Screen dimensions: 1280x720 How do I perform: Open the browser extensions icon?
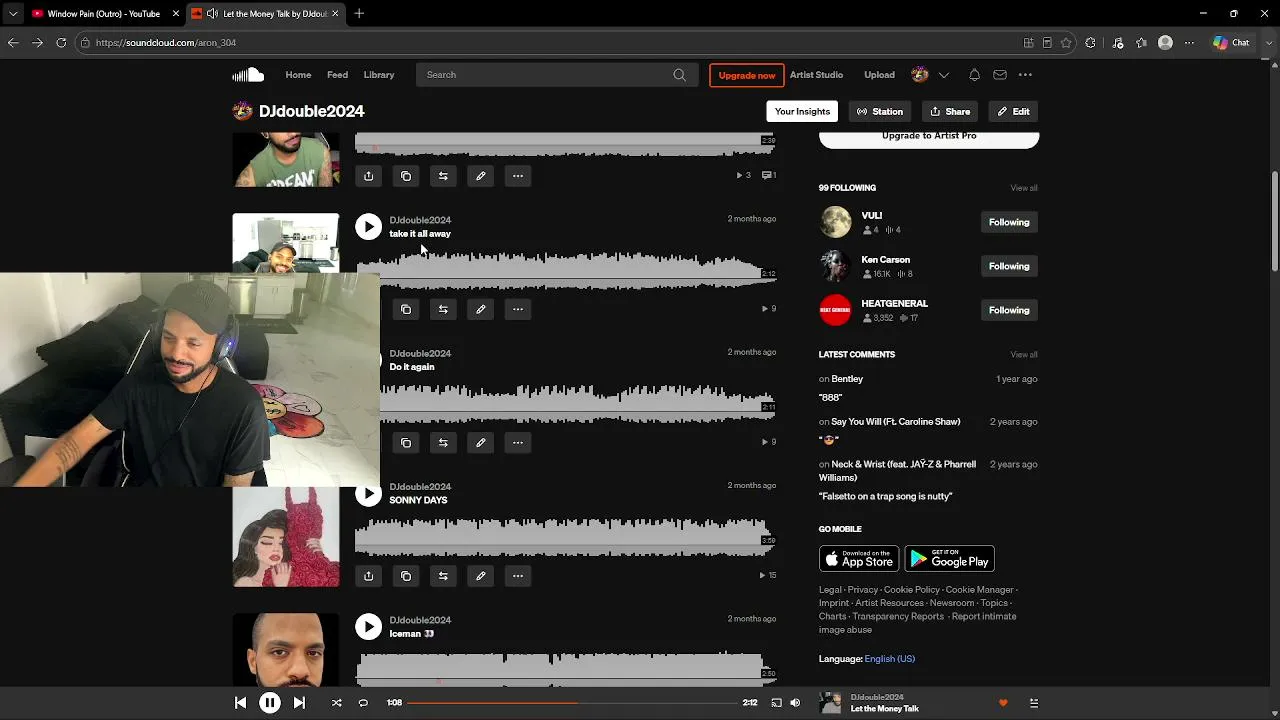pyautogui.click(x=1090, y=43)
